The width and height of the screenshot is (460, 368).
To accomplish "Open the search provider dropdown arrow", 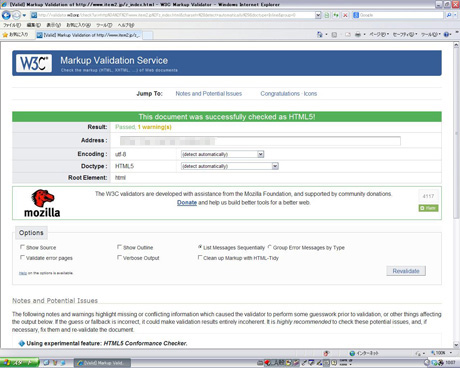I will click(x=455, y=15).
